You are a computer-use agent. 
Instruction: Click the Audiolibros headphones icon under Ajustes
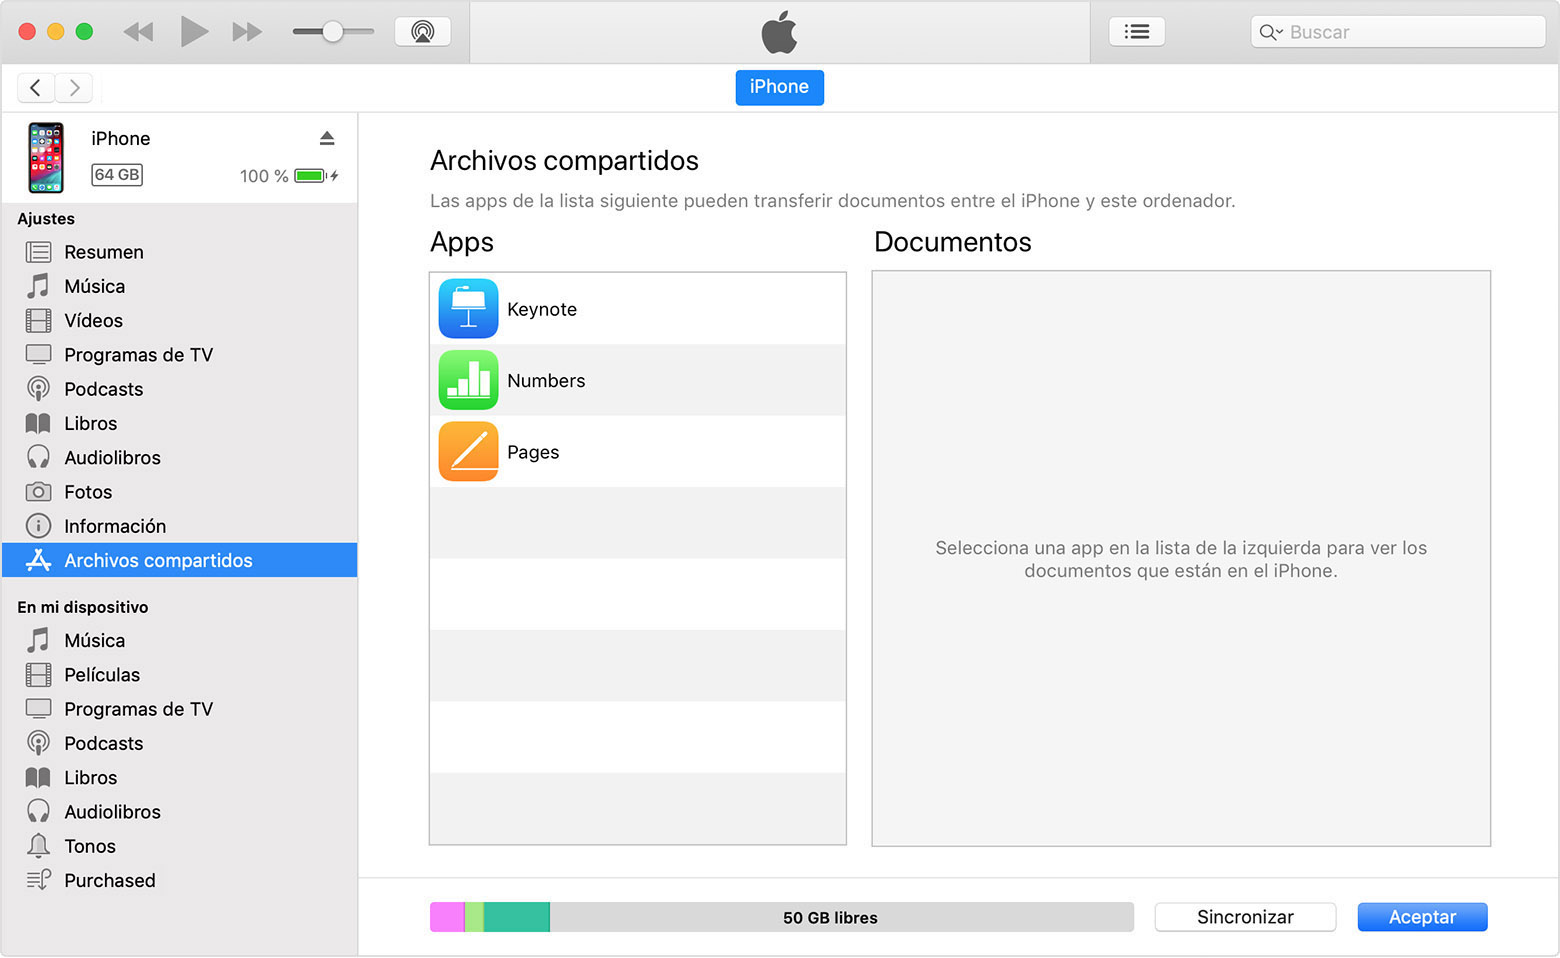pyautogui.click(x=38, y=458)
